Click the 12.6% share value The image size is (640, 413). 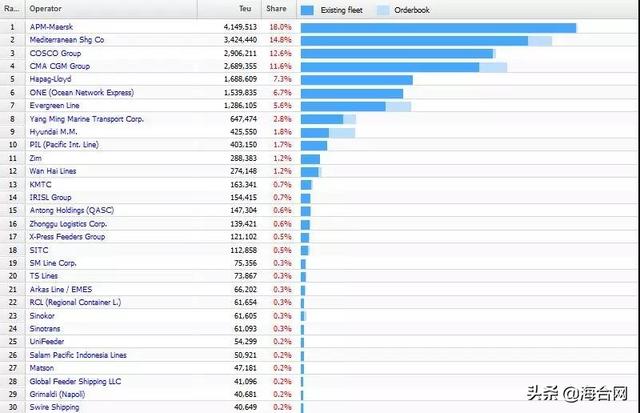[x=280, y=53]
